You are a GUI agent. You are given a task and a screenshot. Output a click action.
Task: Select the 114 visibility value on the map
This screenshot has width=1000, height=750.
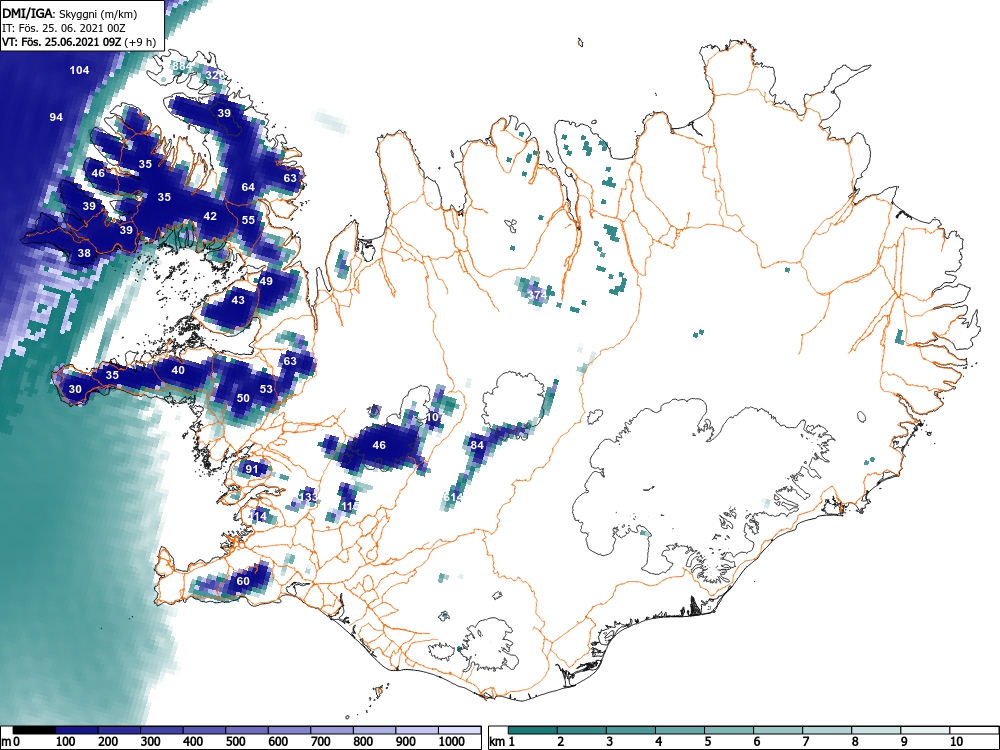(x=258, y=516)
